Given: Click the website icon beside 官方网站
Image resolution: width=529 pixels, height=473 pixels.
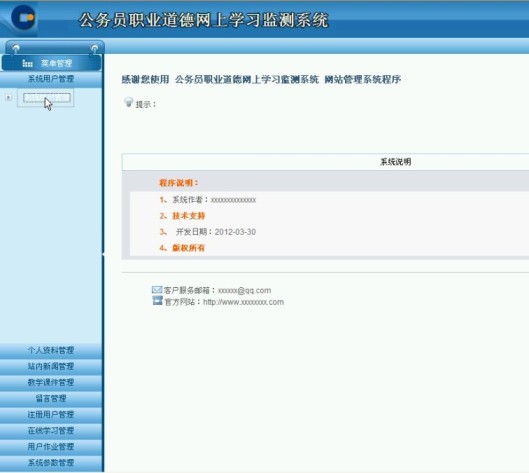Looking at the screenshot, I should [157, 300].
